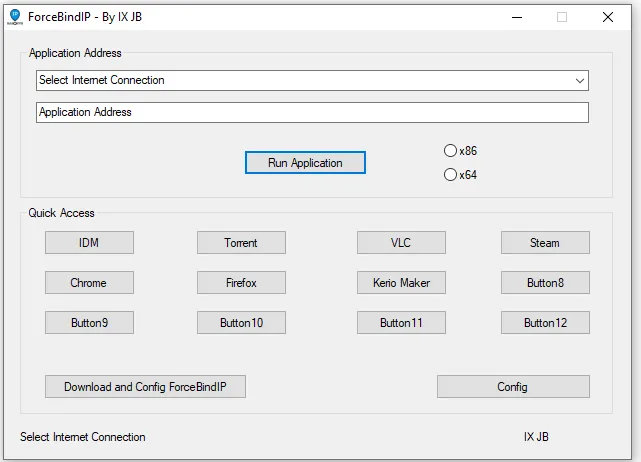Expand the Select Internet Connection dropdown arrow
The width and height of the screenshot is (641, 462).
pos(579,81)
